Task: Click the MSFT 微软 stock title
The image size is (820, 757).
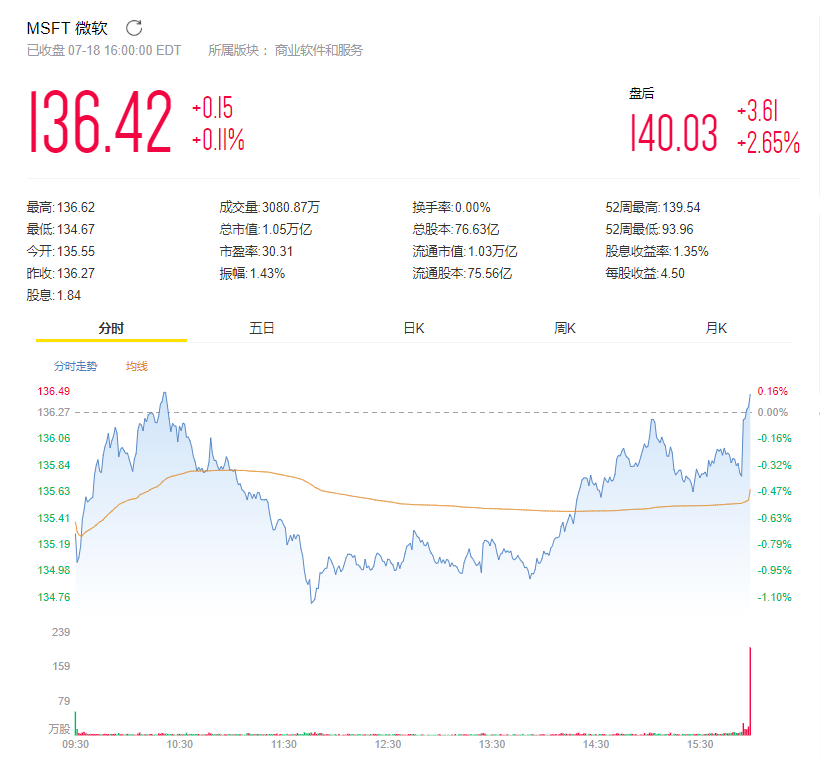Action: tap(67, 28)
